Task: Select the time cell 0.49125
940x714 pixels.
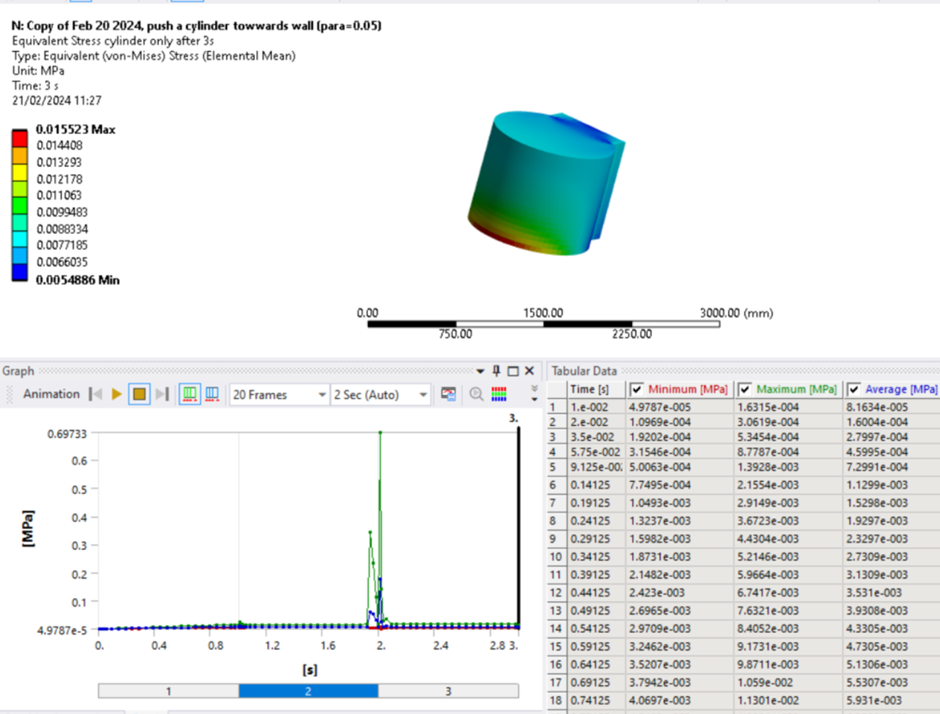Action: [596, 611]
